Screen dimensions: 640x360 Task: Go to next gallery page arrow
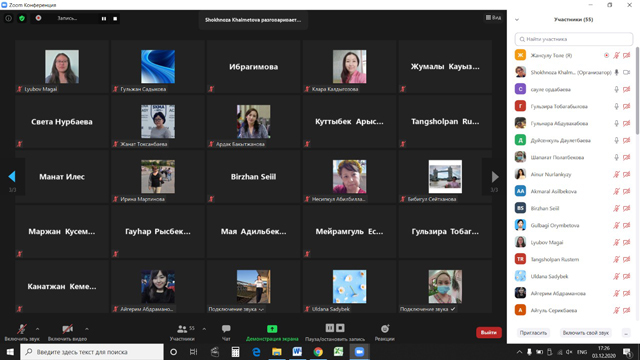[x=495, y=176]
